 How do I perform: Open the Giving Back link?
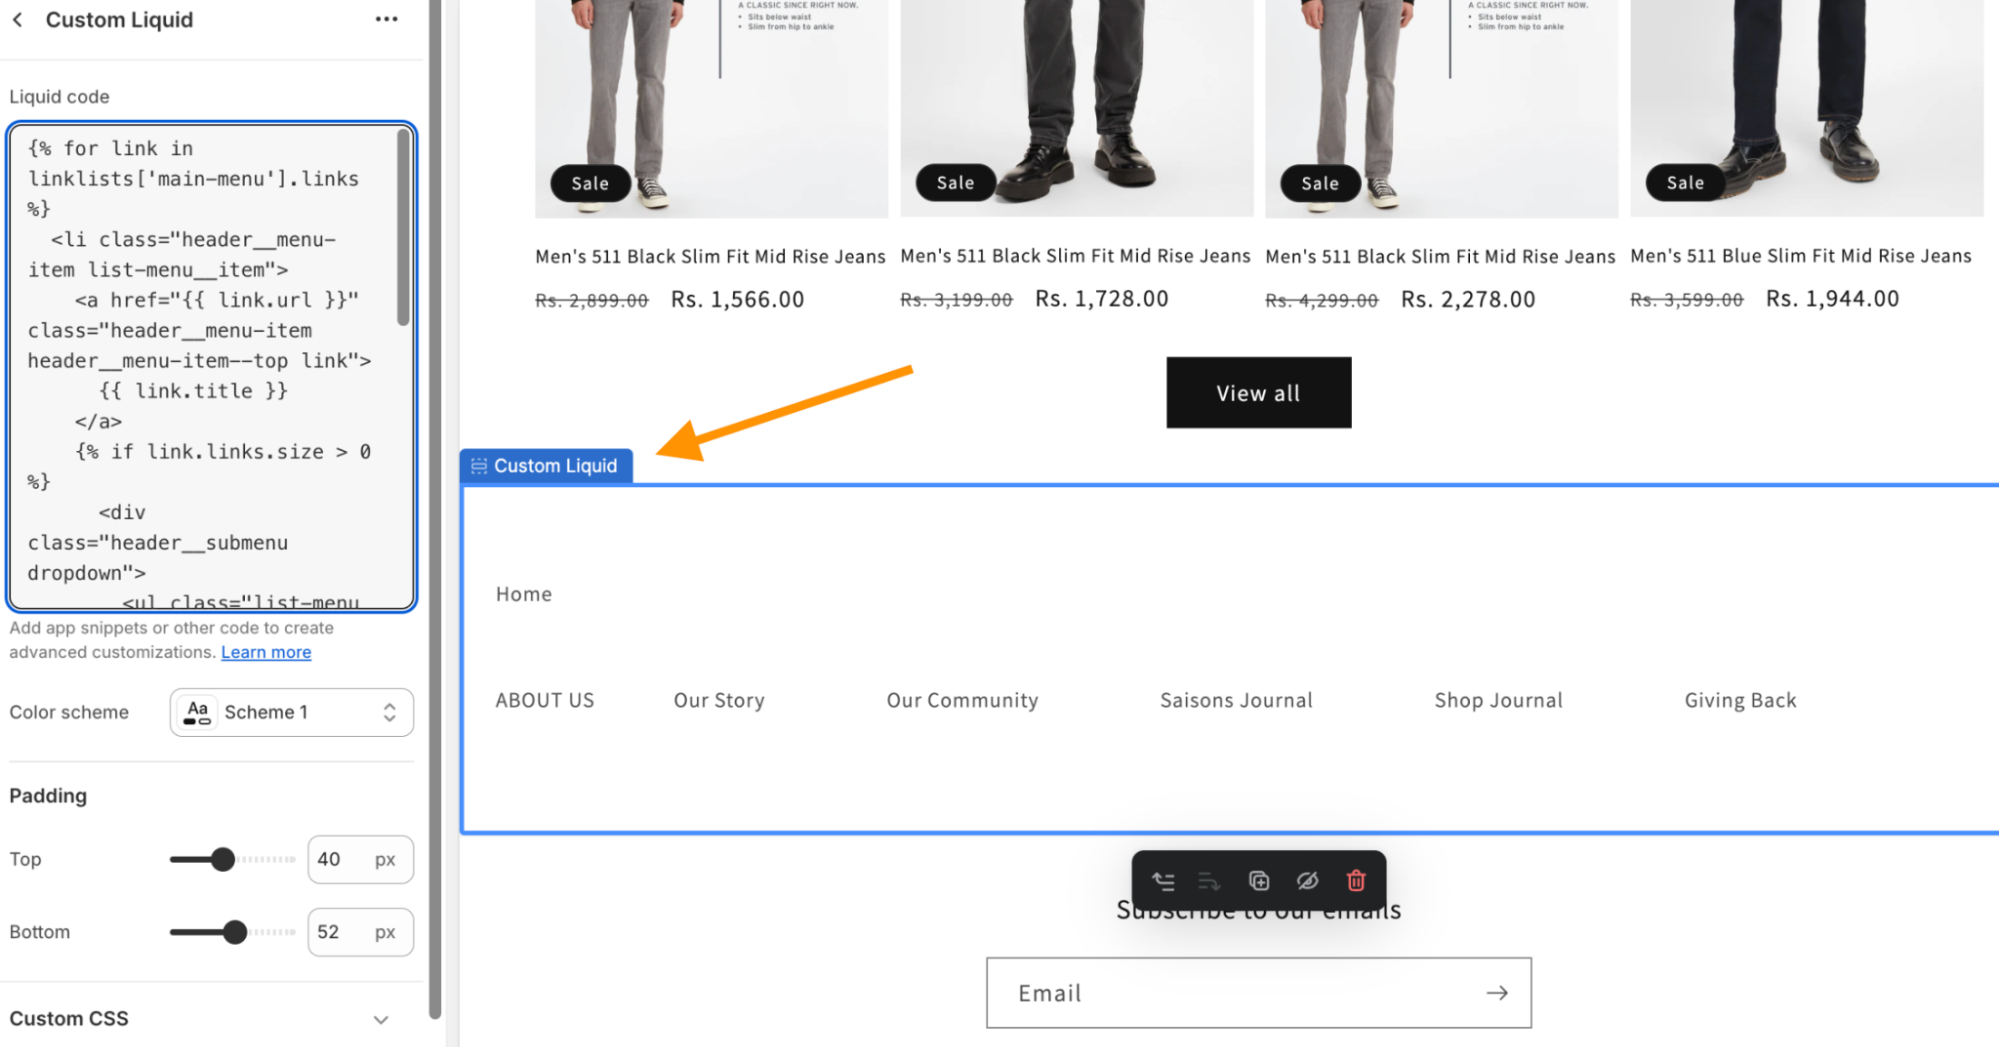pos(1740,700)
